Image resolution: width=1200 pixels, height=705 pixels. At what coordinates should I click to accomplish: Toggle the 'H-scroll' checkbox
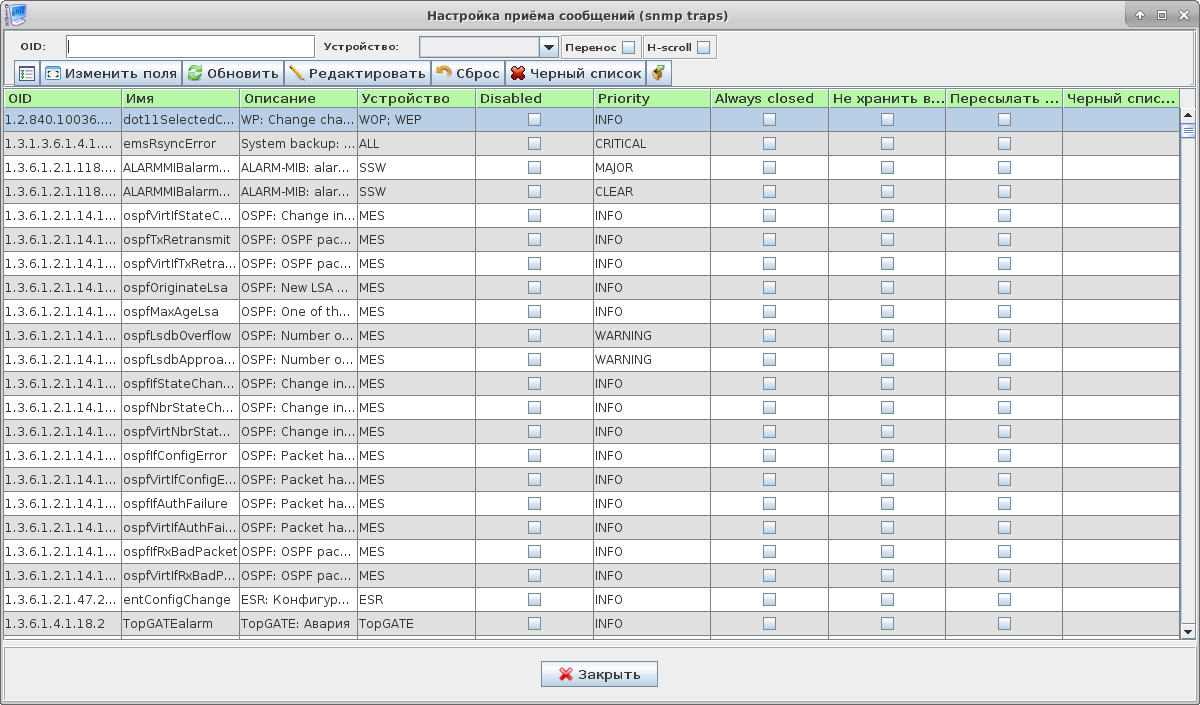(x=703, y=47)
